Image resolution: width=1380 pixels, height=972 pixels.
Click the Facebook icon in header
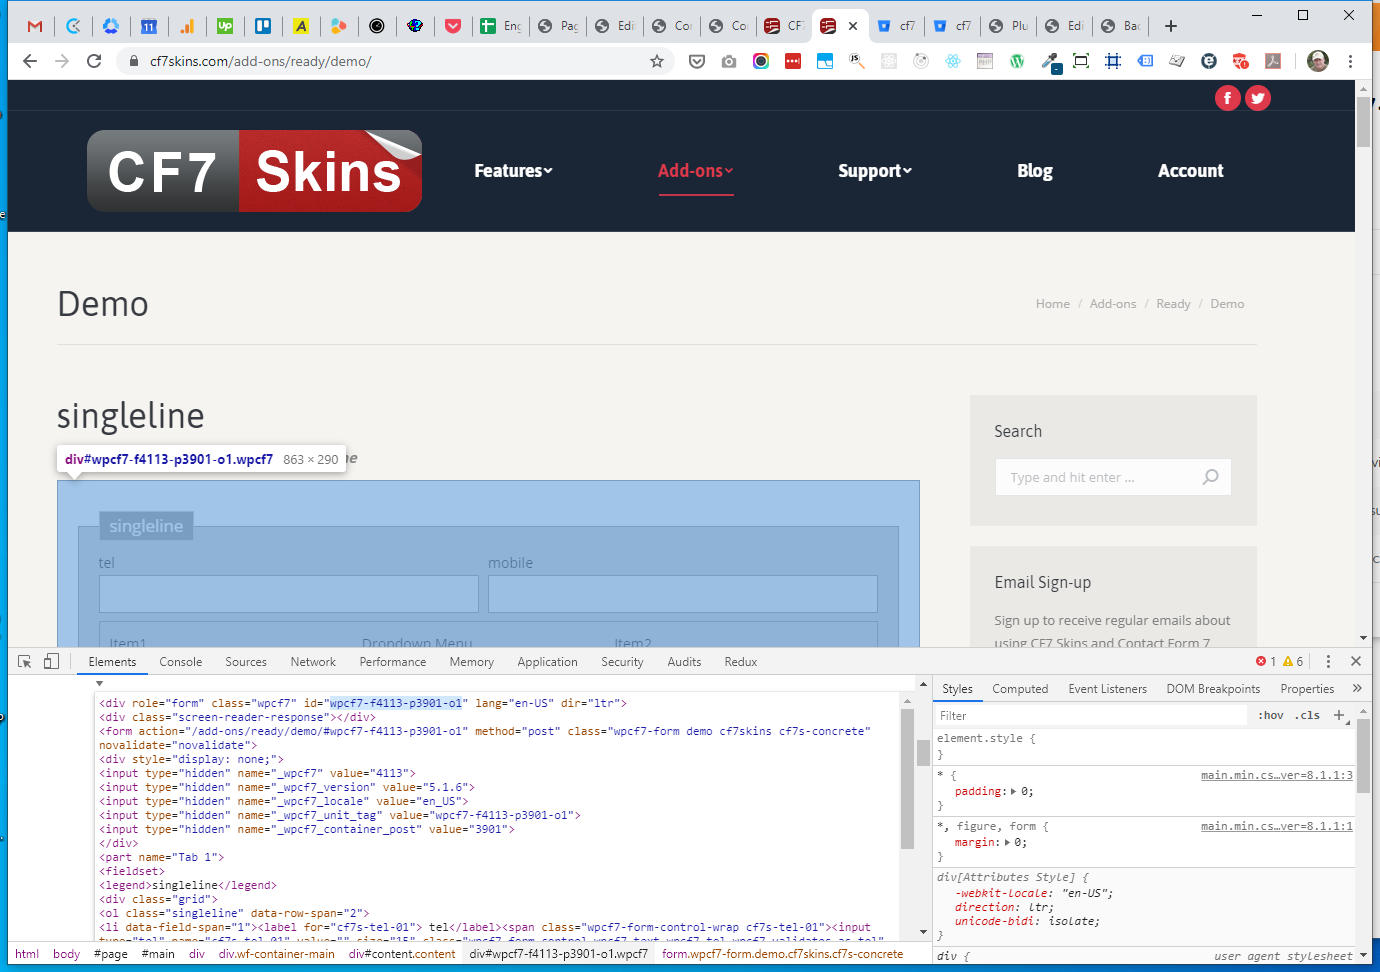tap(1227, 98)
